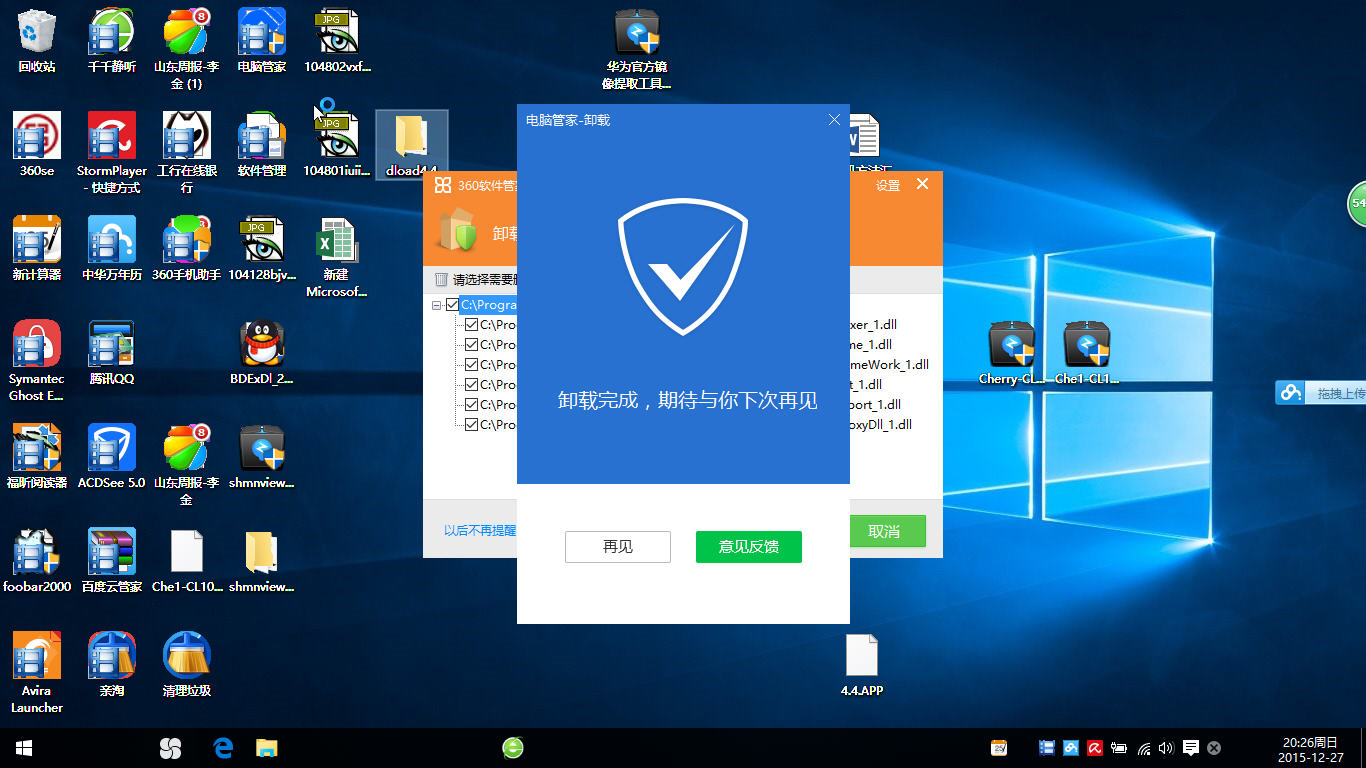
Task: Click the 以后不再提醒 link
Action: pos(480,531)
